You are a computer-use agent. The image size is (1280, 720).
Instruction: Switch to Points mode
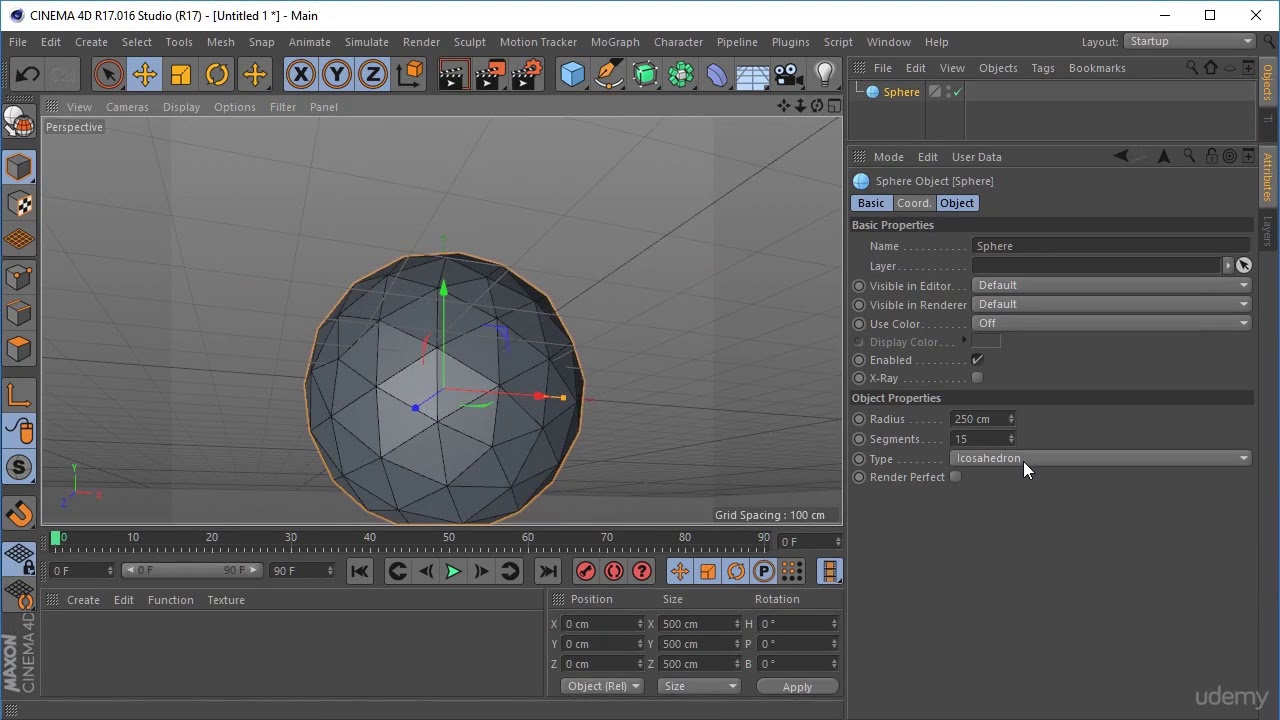click(x=19, y=276)
